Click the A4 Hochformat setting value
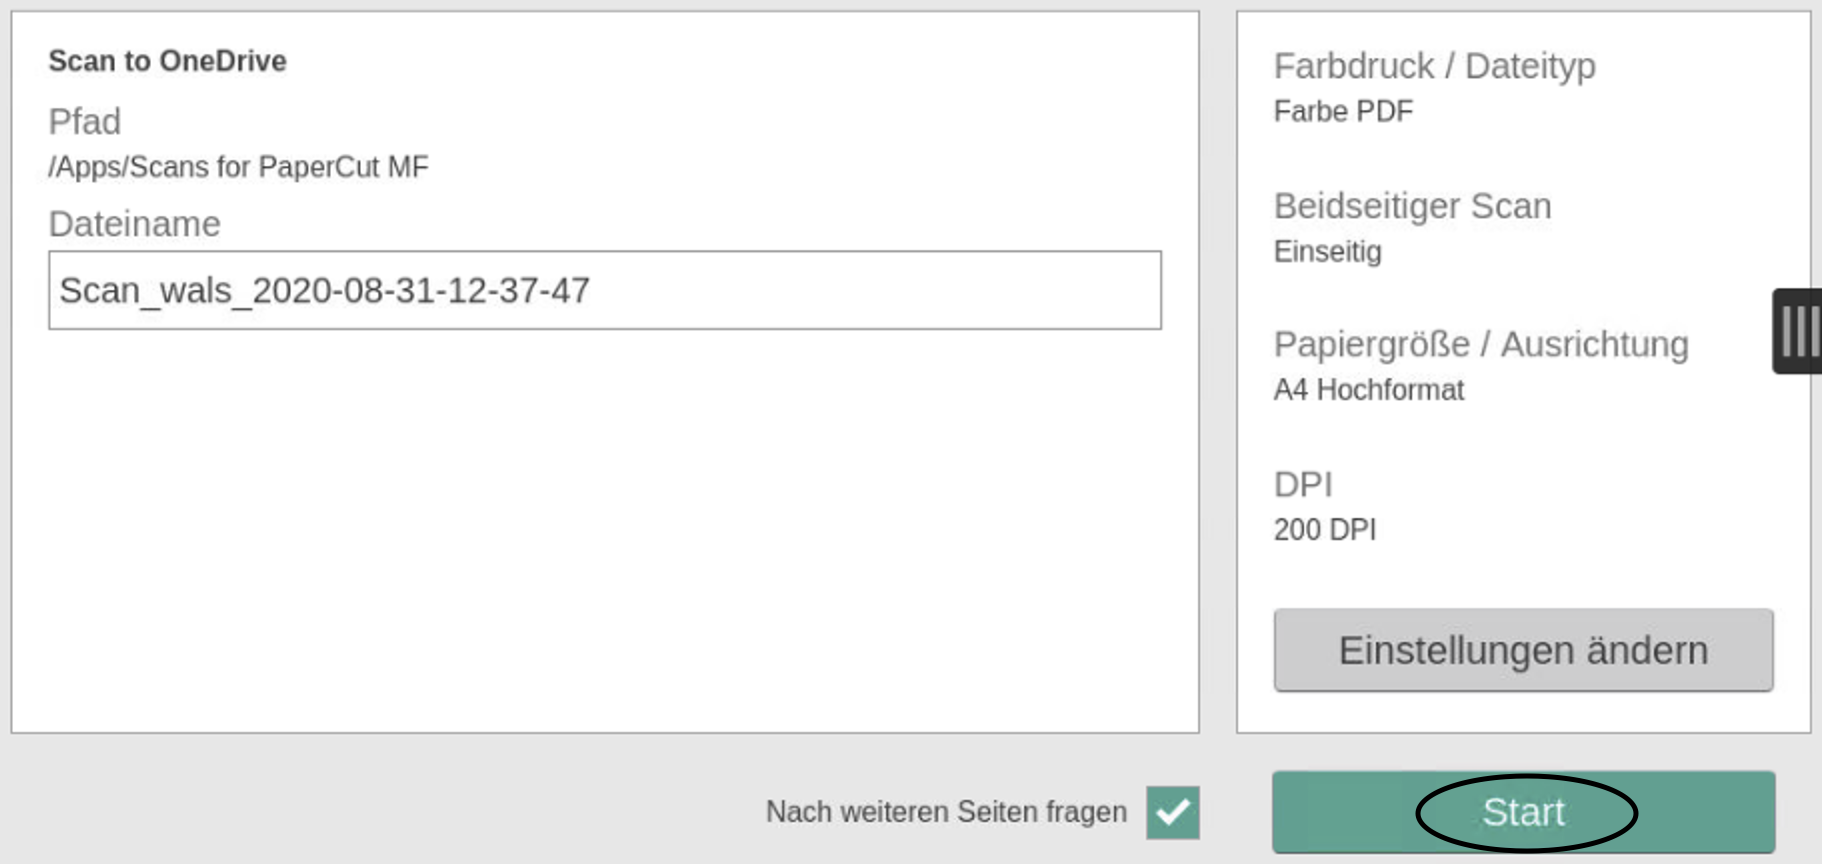Image resolution: width=1822 pixels, height=864 pixels. coord(1368,389)
